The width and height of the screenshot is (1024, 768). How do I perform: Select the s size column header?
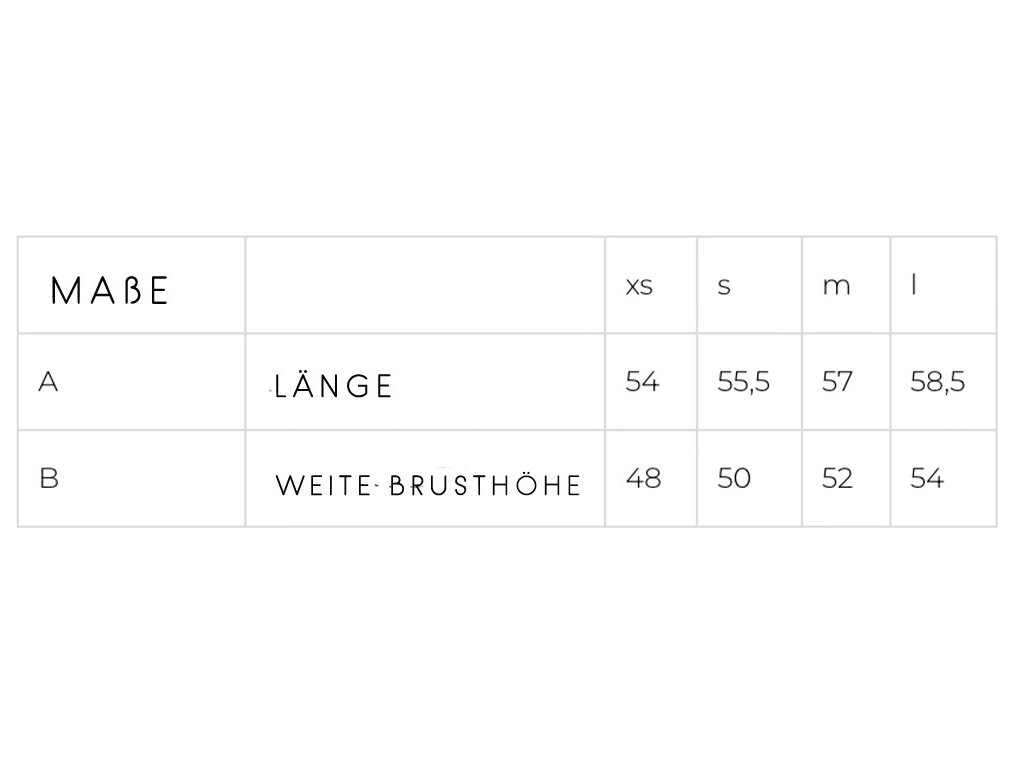[724, 286]
